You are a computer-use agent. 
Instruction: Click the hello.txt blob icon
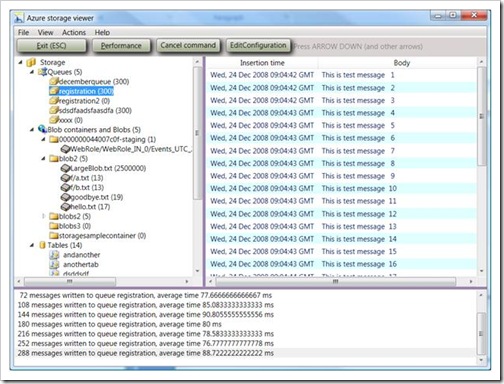tap(65, 207)
